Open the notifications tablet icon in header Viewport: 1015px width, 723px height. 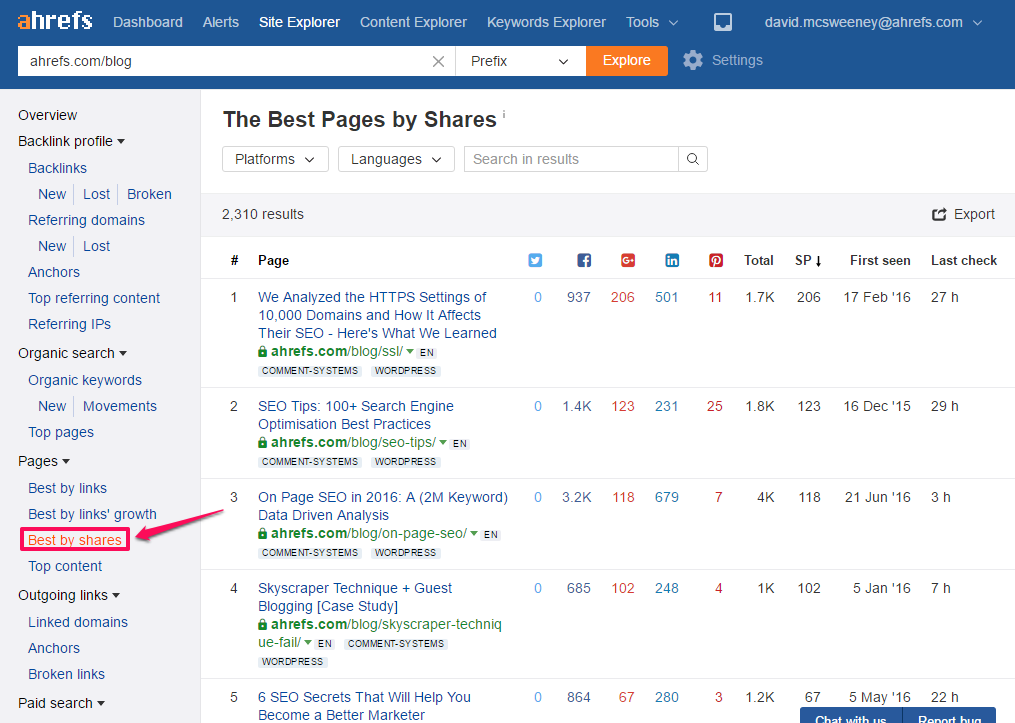pyautogui.click(x=722, y=22)
